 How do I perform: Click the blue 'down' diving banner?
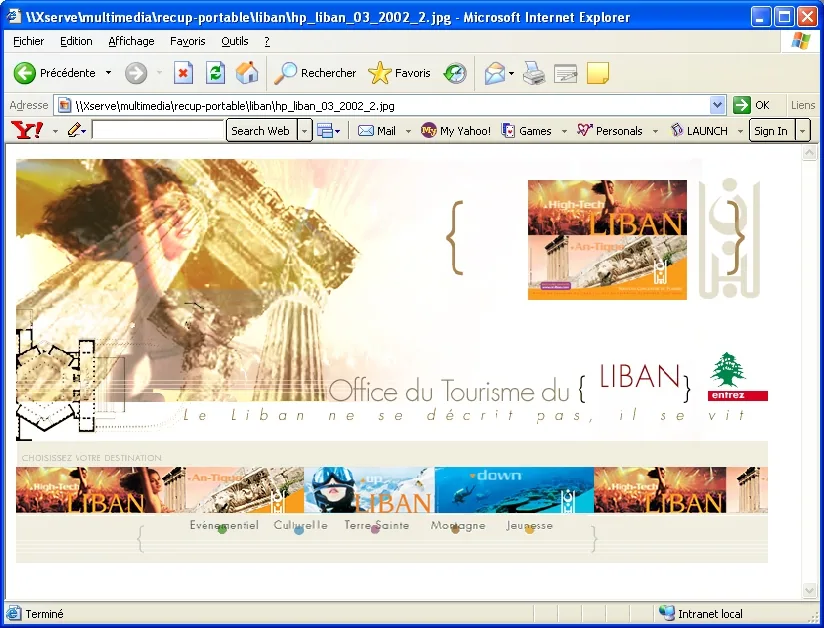(x=514, y=490)
